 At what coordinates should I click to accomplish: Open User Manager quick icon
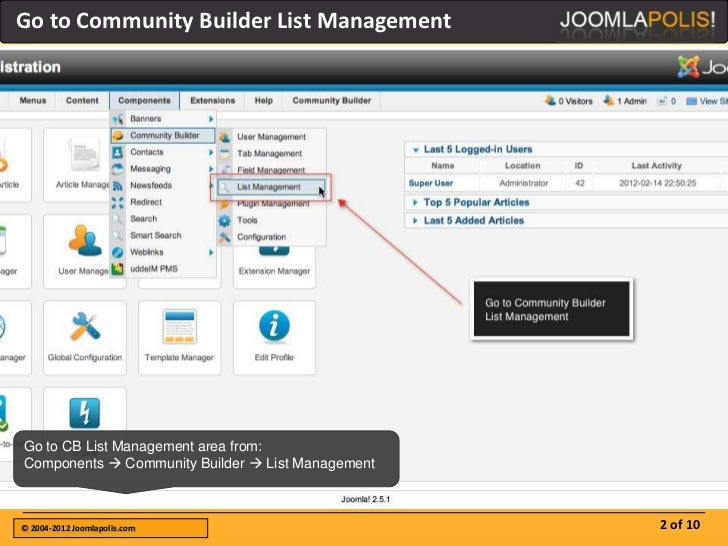77,251
